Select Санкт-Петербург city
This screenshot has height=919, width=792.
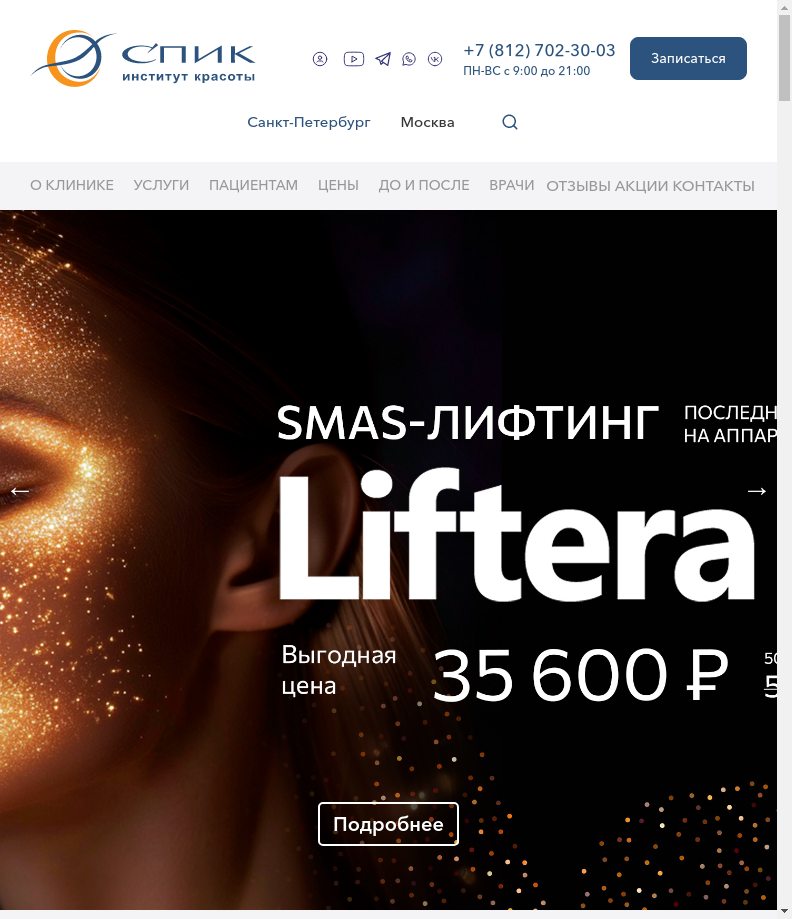click(x=308, y=122)
